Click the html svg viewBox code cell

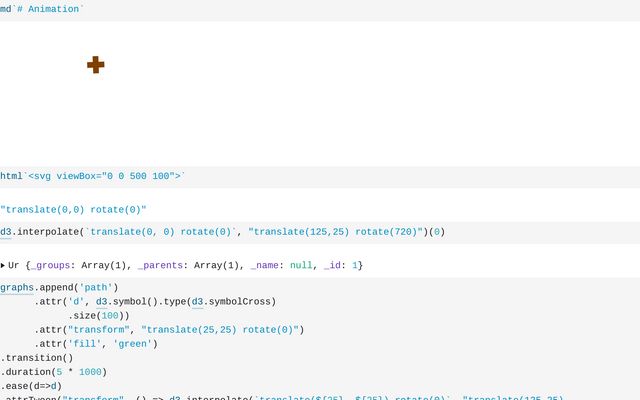pyautogui.click(x=92, y=176)
